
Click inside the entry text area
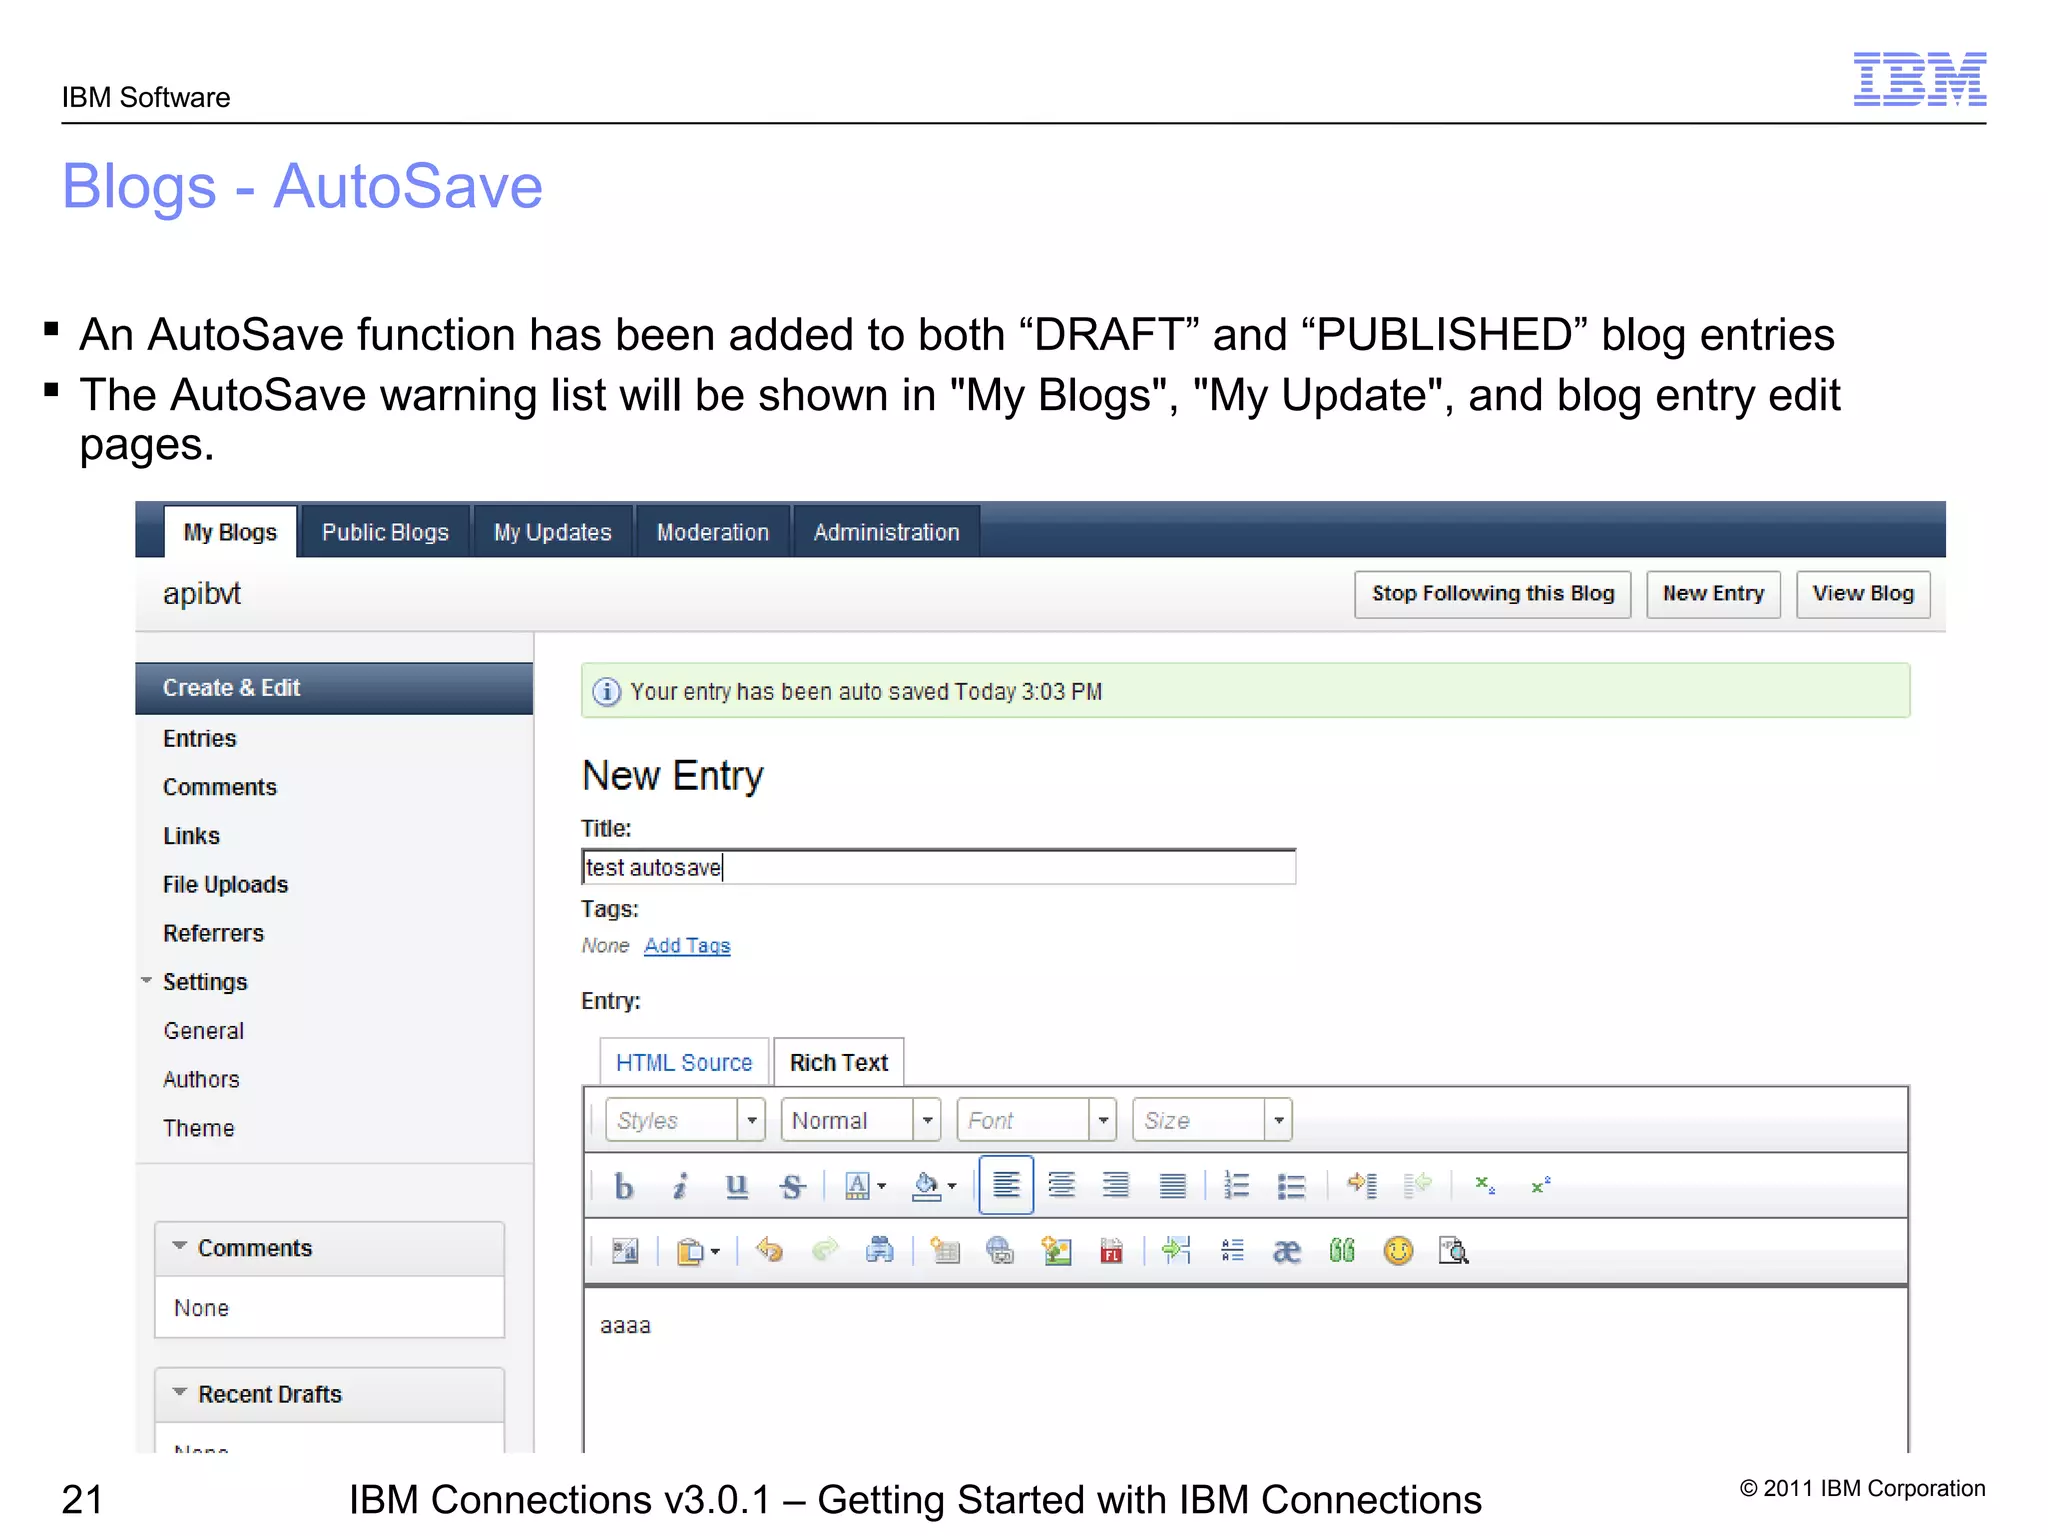[1245, 1370]
